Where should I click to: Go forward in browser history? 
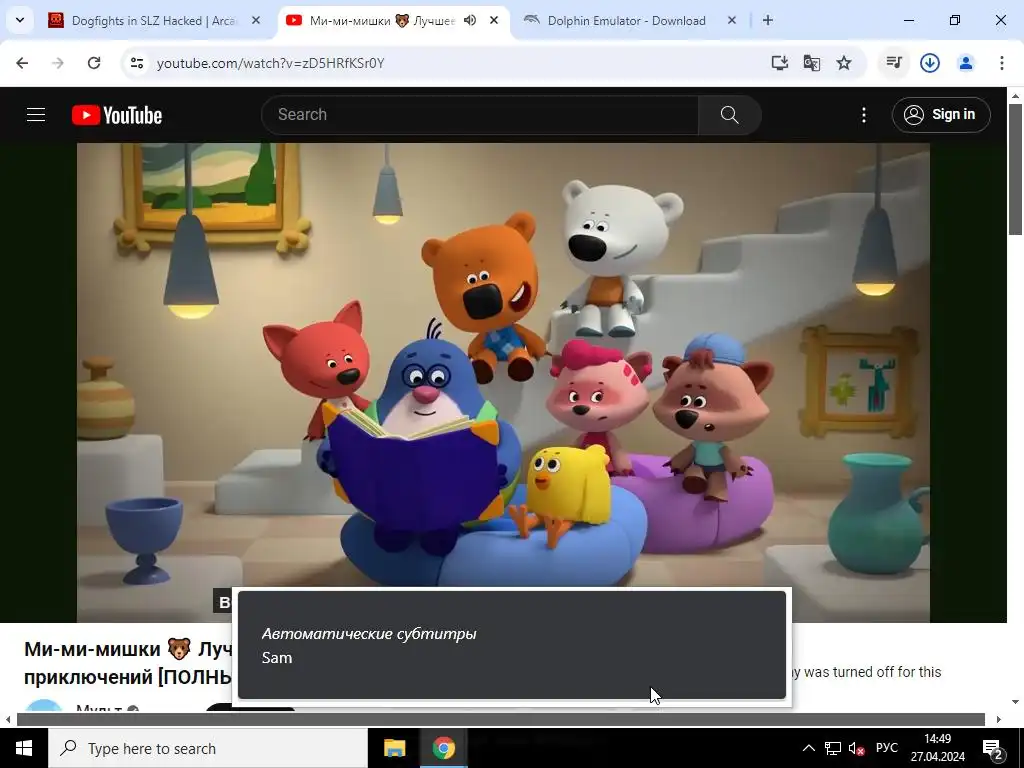58,63
